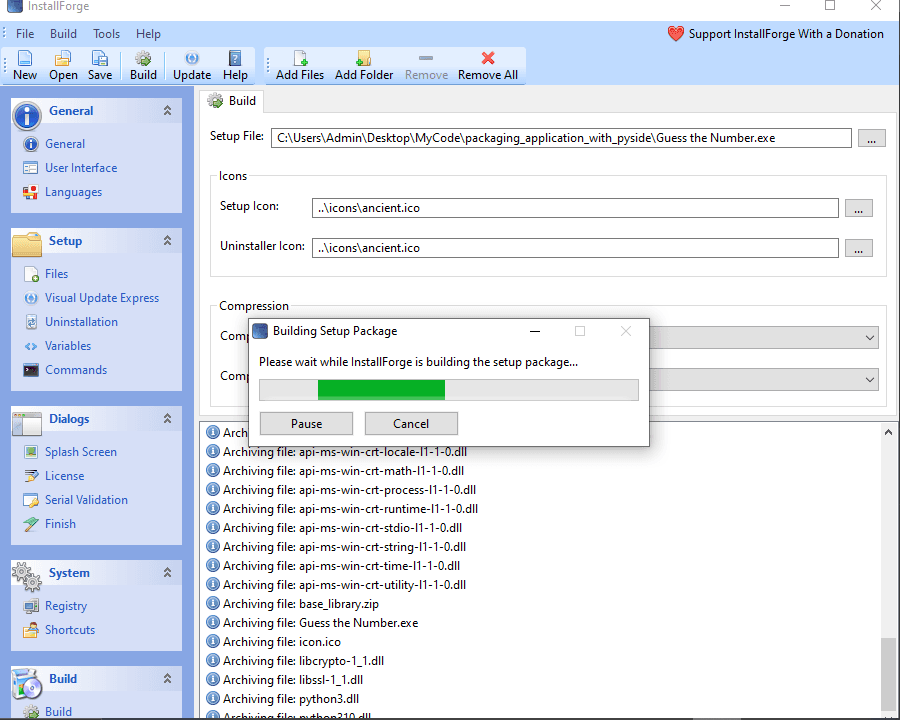Pause the setup package build
The image size is (900, 720).
305,423
